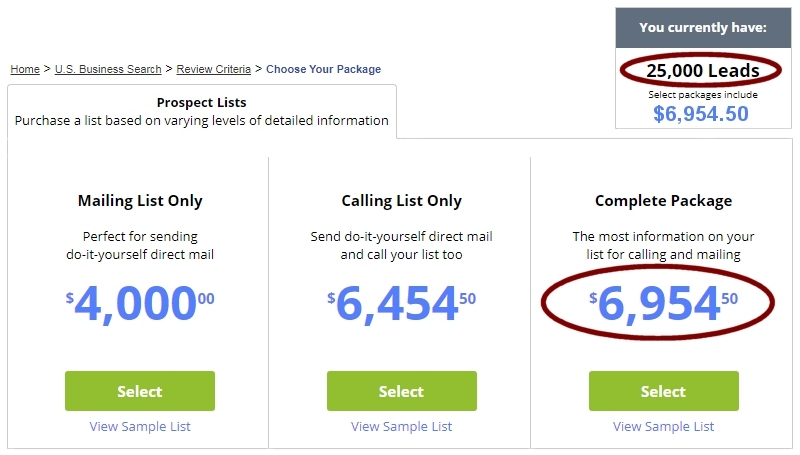This screenshot has width=800, height=455.
Task: Click the Complete Package heading
Action: [x=663, y=201]
